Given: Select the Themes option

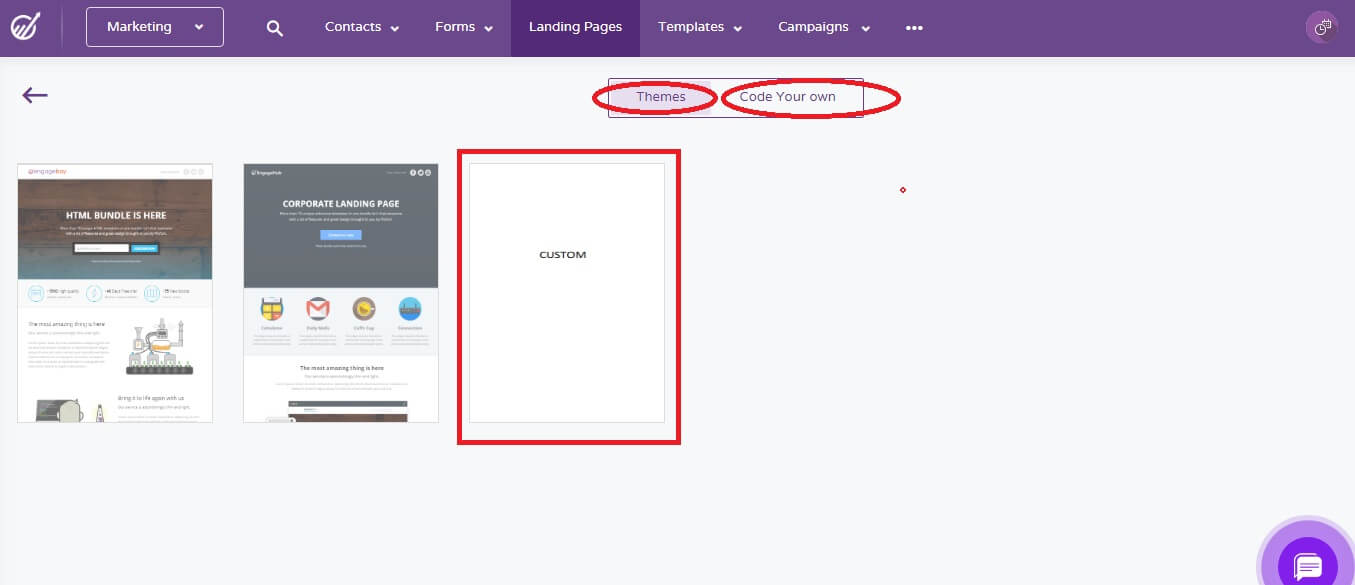Looking at the screenshot, I should [661, 96].
